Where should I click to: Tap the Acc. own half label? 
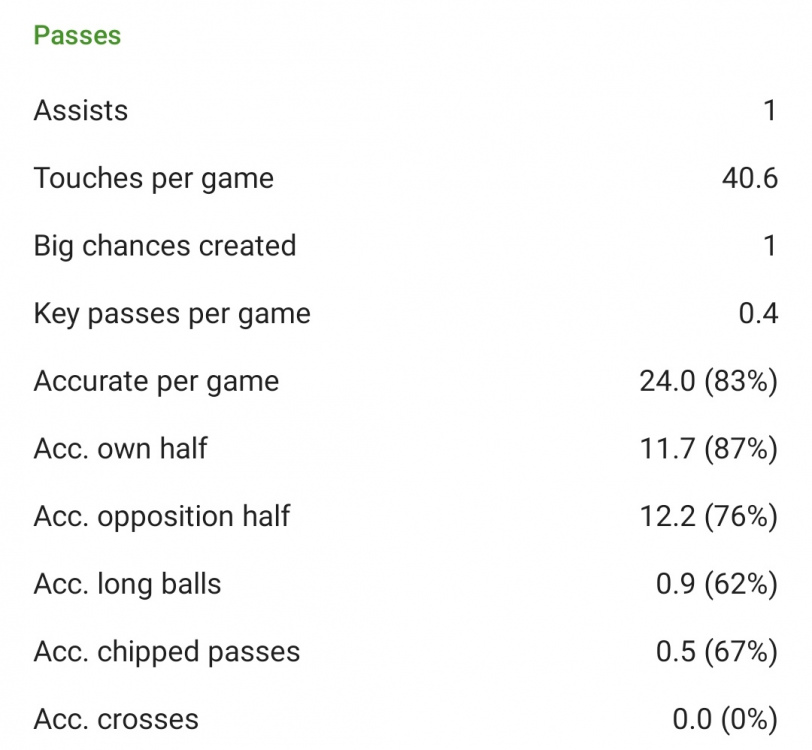120,449
